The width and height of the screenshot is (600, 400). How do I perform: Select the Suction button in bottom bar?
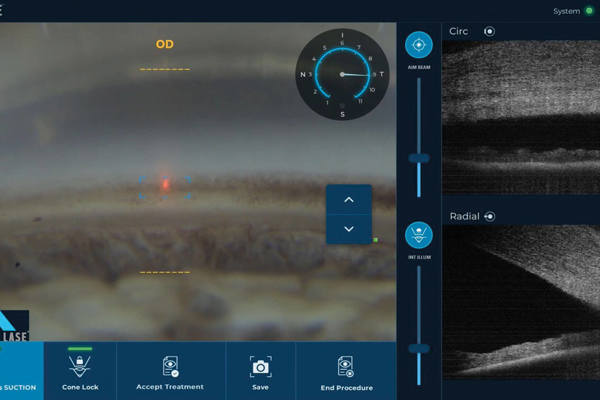(21, 371)
